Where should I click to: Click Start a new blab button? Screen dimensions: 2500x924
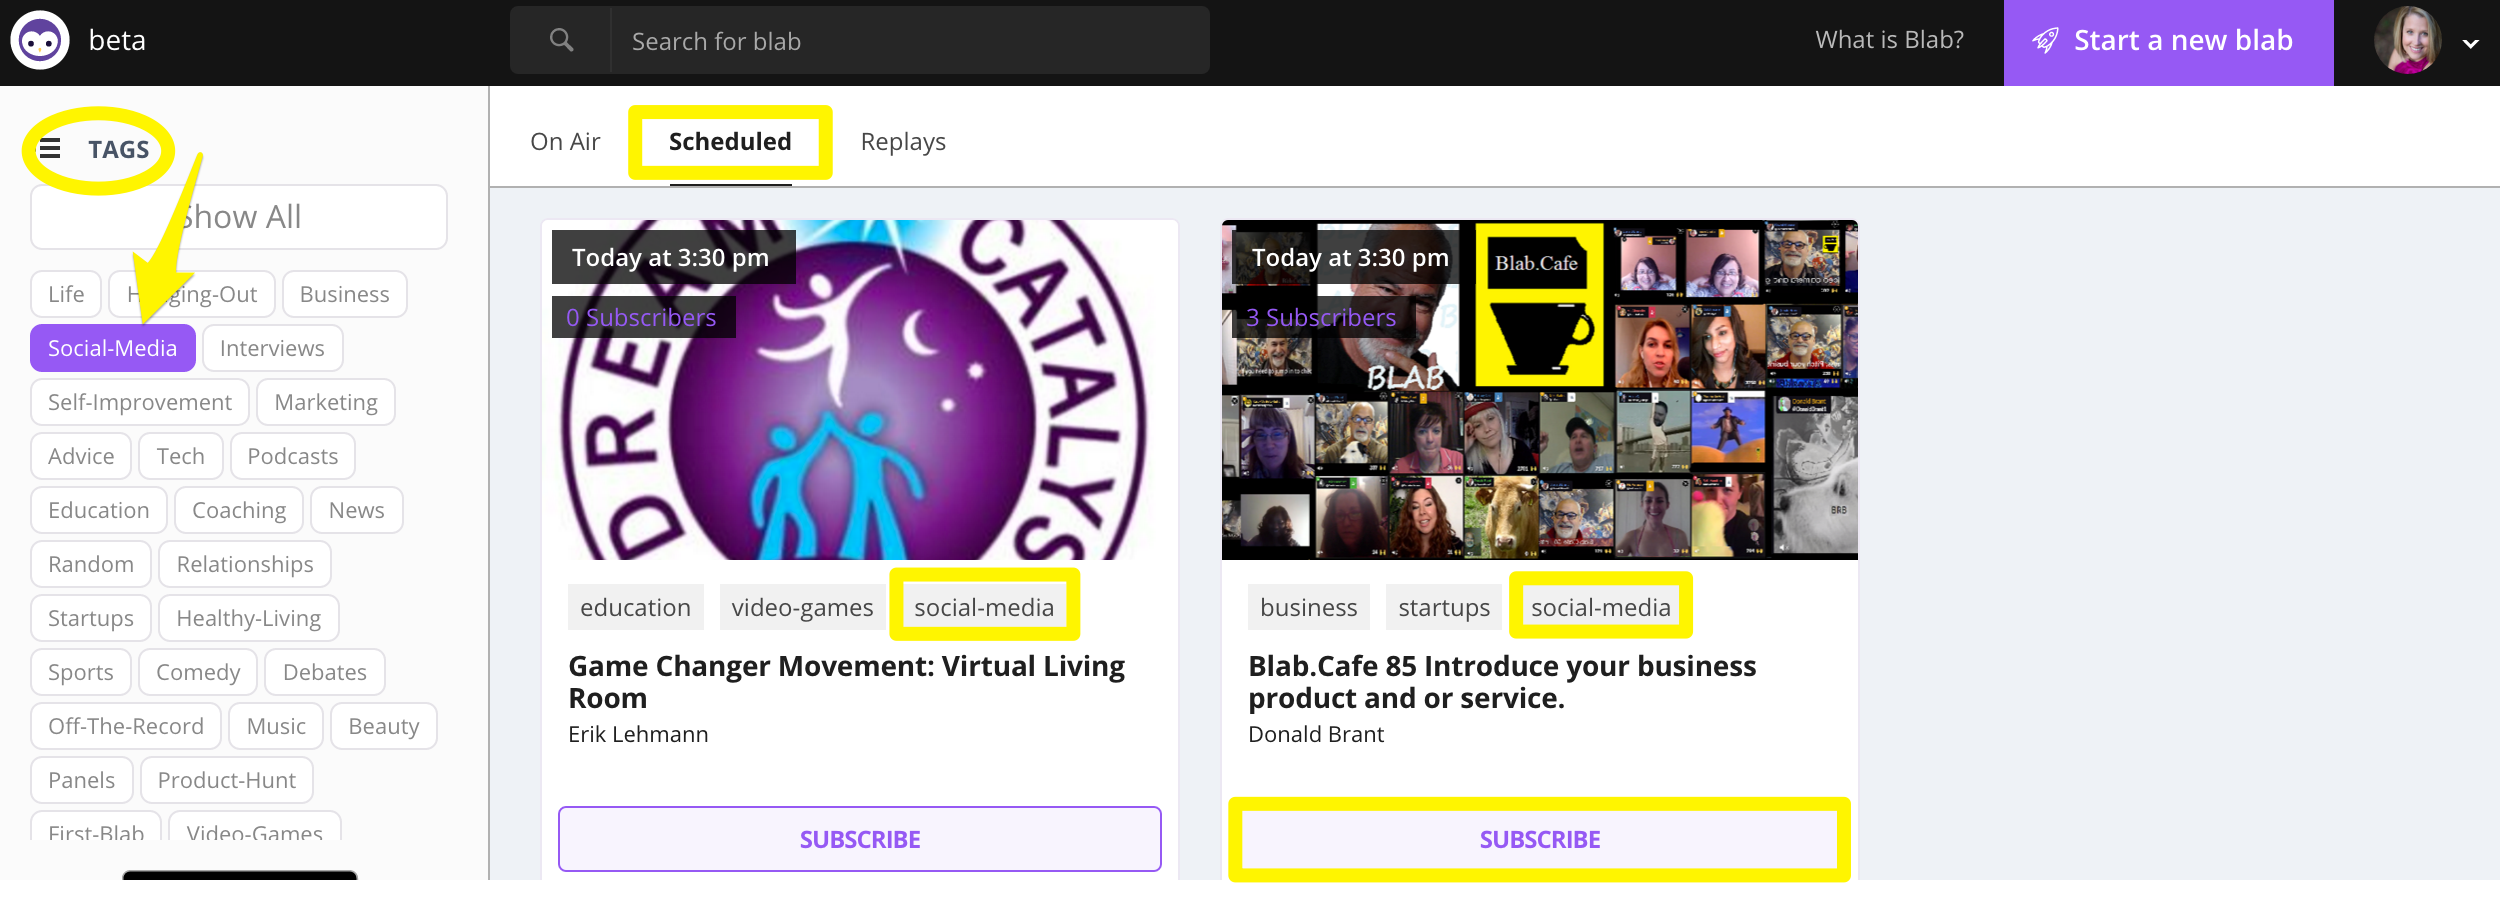tap(2168, 42)
